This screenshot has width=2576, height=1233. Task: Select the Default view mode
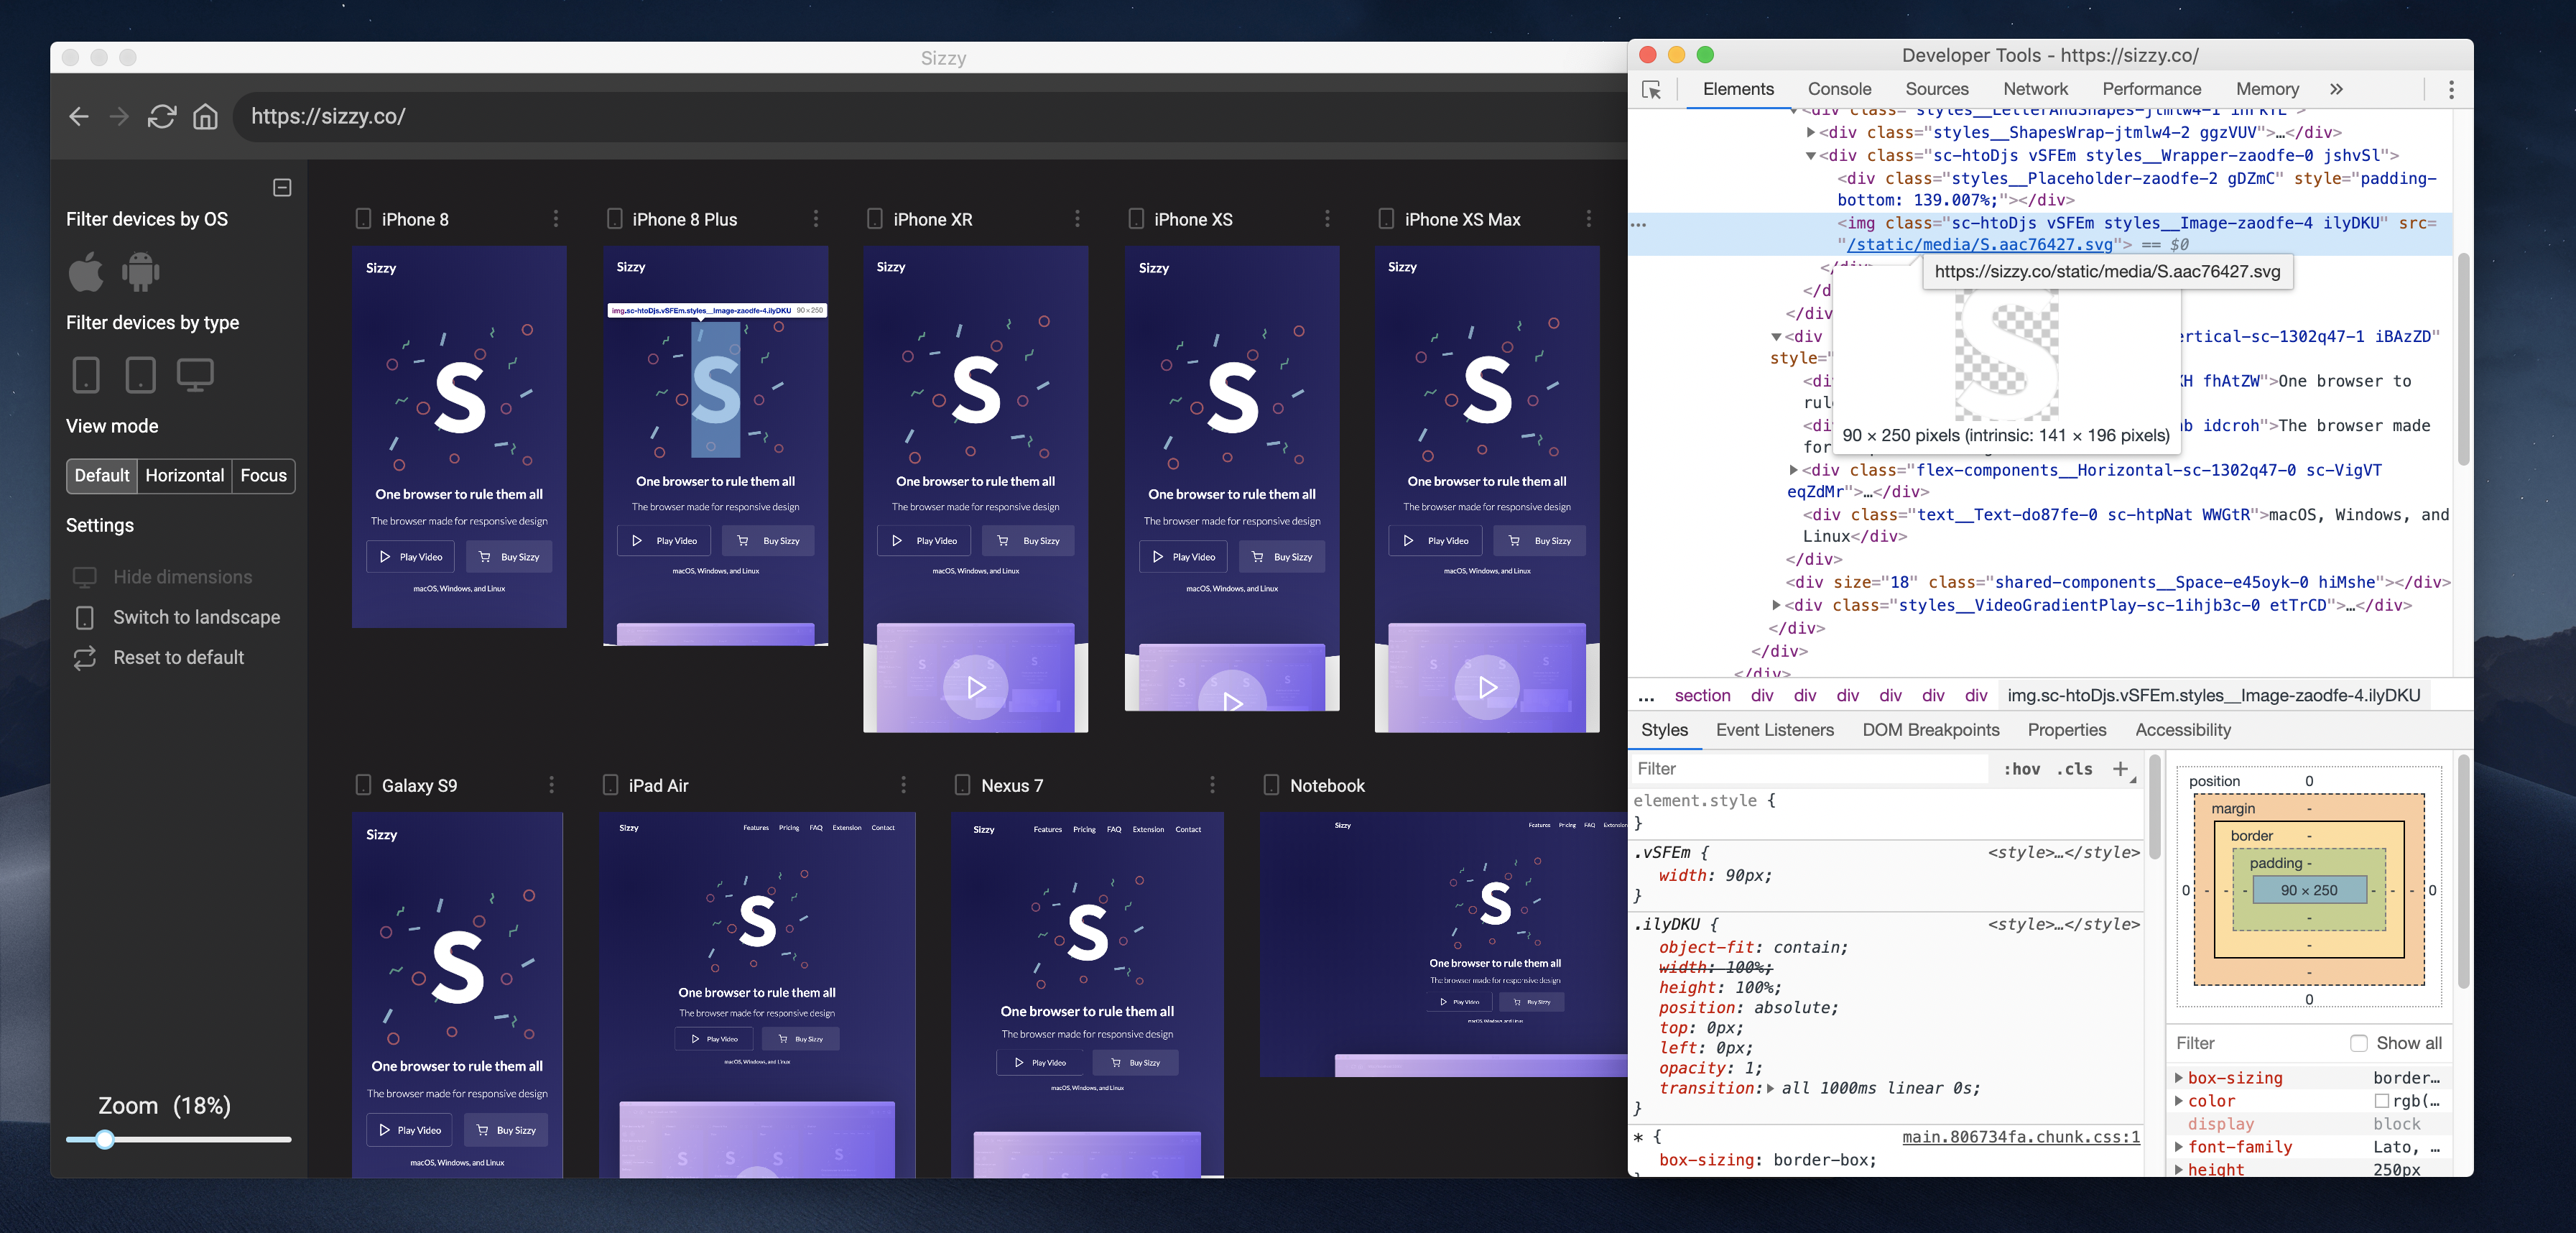coord(102,476)
